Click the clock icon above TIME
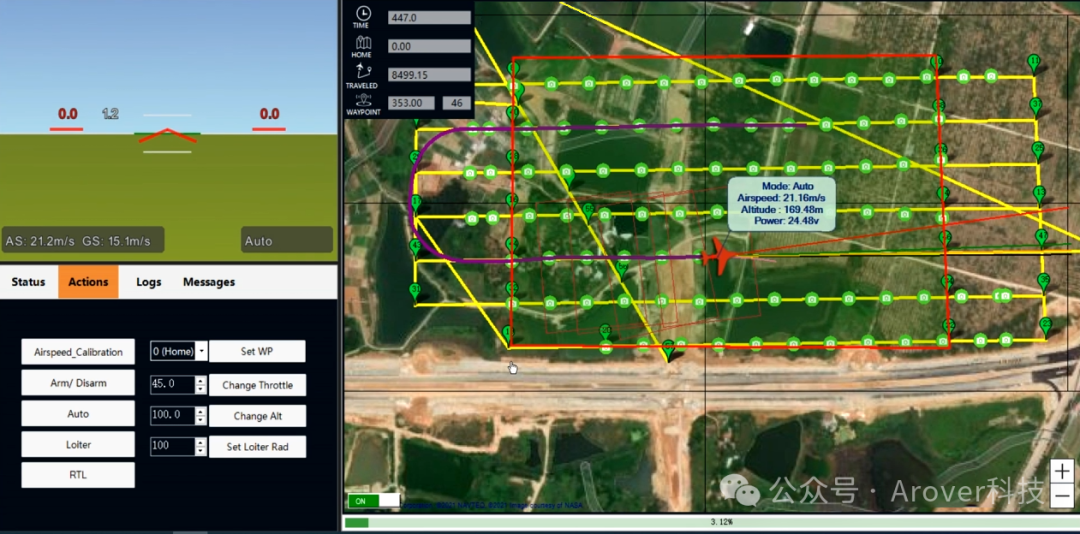Image resolution: width=1080 pixels, height=534 pixels. (361, 13)
